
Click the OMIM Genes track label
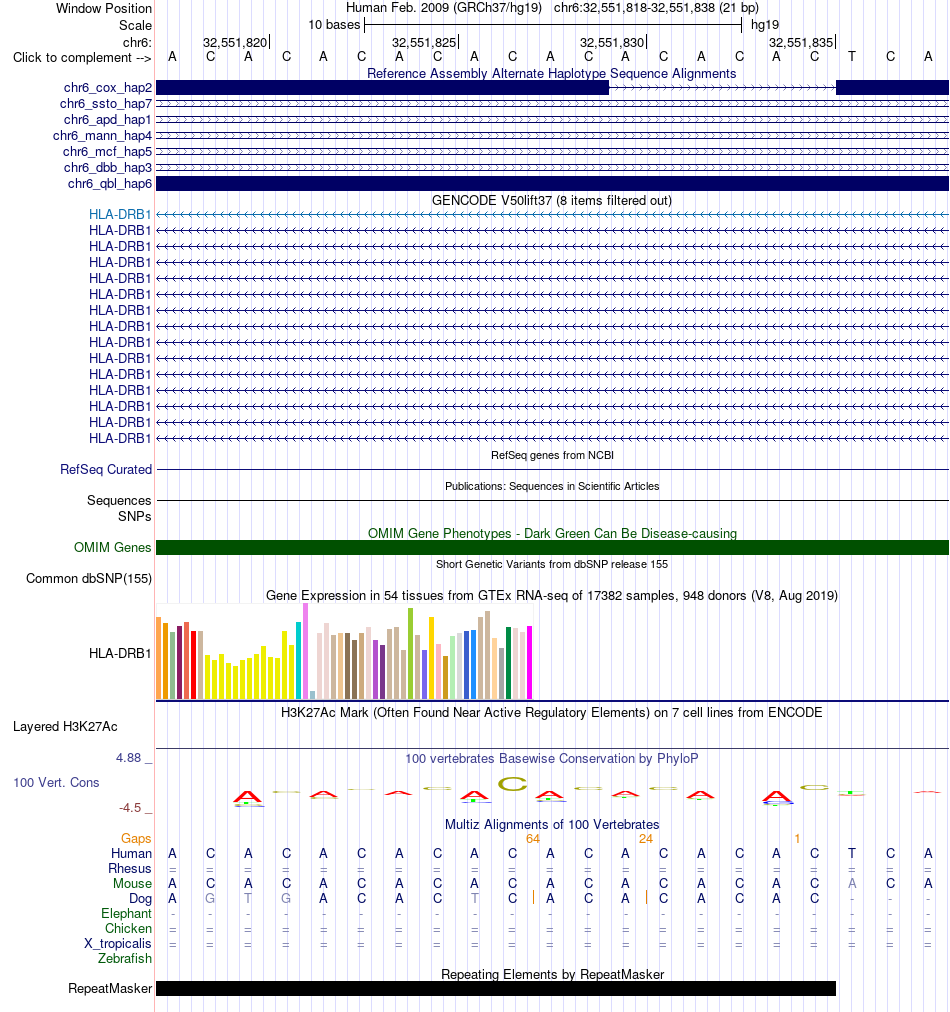coord(112,547)
